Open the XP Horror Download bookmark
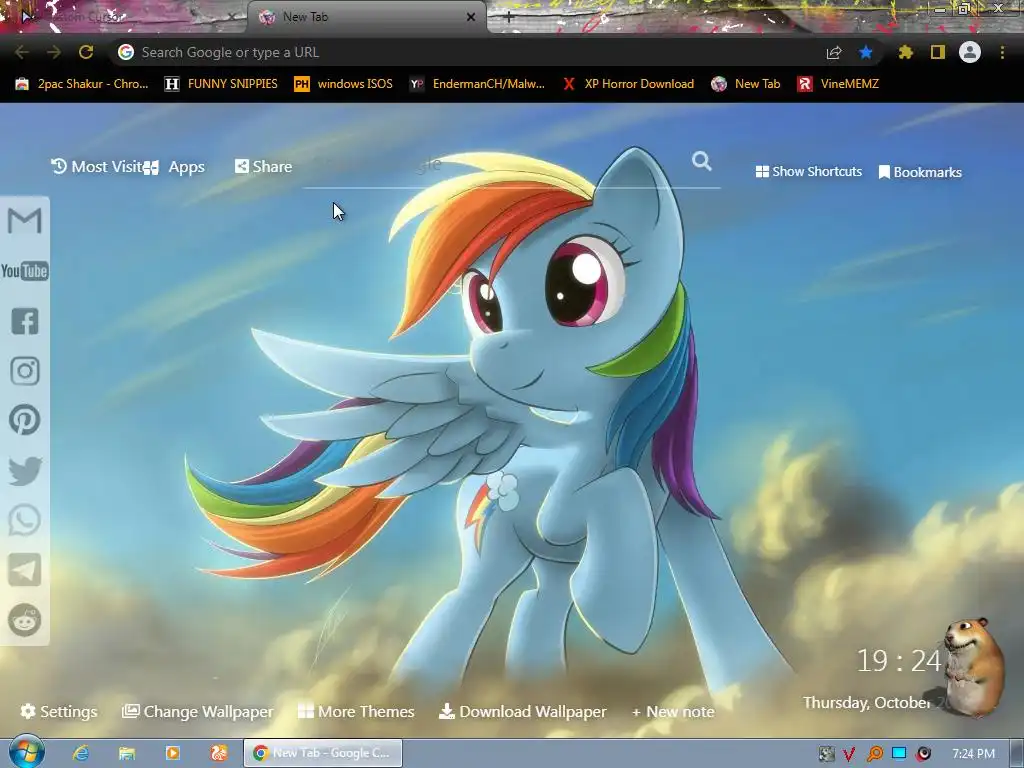 click(x=628, y=84)
